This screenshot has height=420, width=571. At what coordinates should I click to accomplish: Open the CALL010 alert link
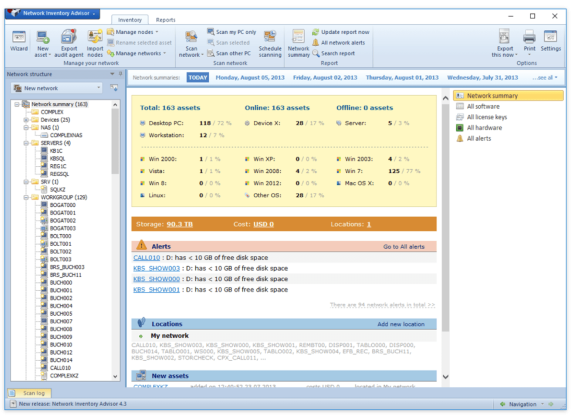tap(146, 258)
